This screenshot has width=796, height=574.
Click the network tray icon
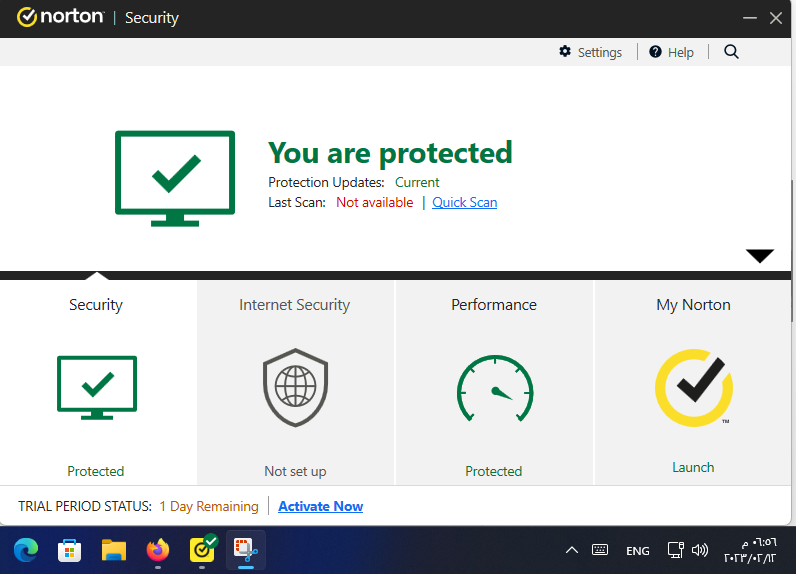675,550
